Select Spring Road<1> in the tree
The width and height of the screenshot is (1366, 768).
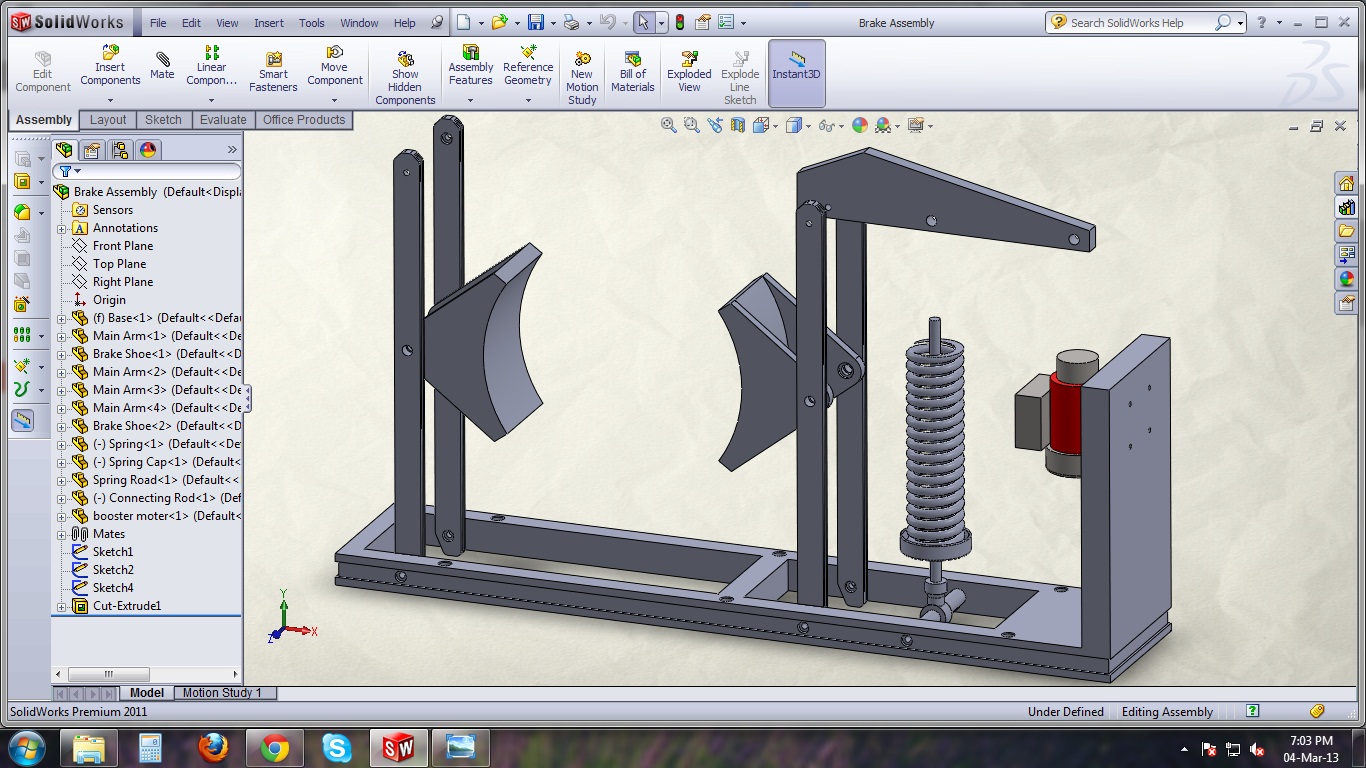(156, 480)
